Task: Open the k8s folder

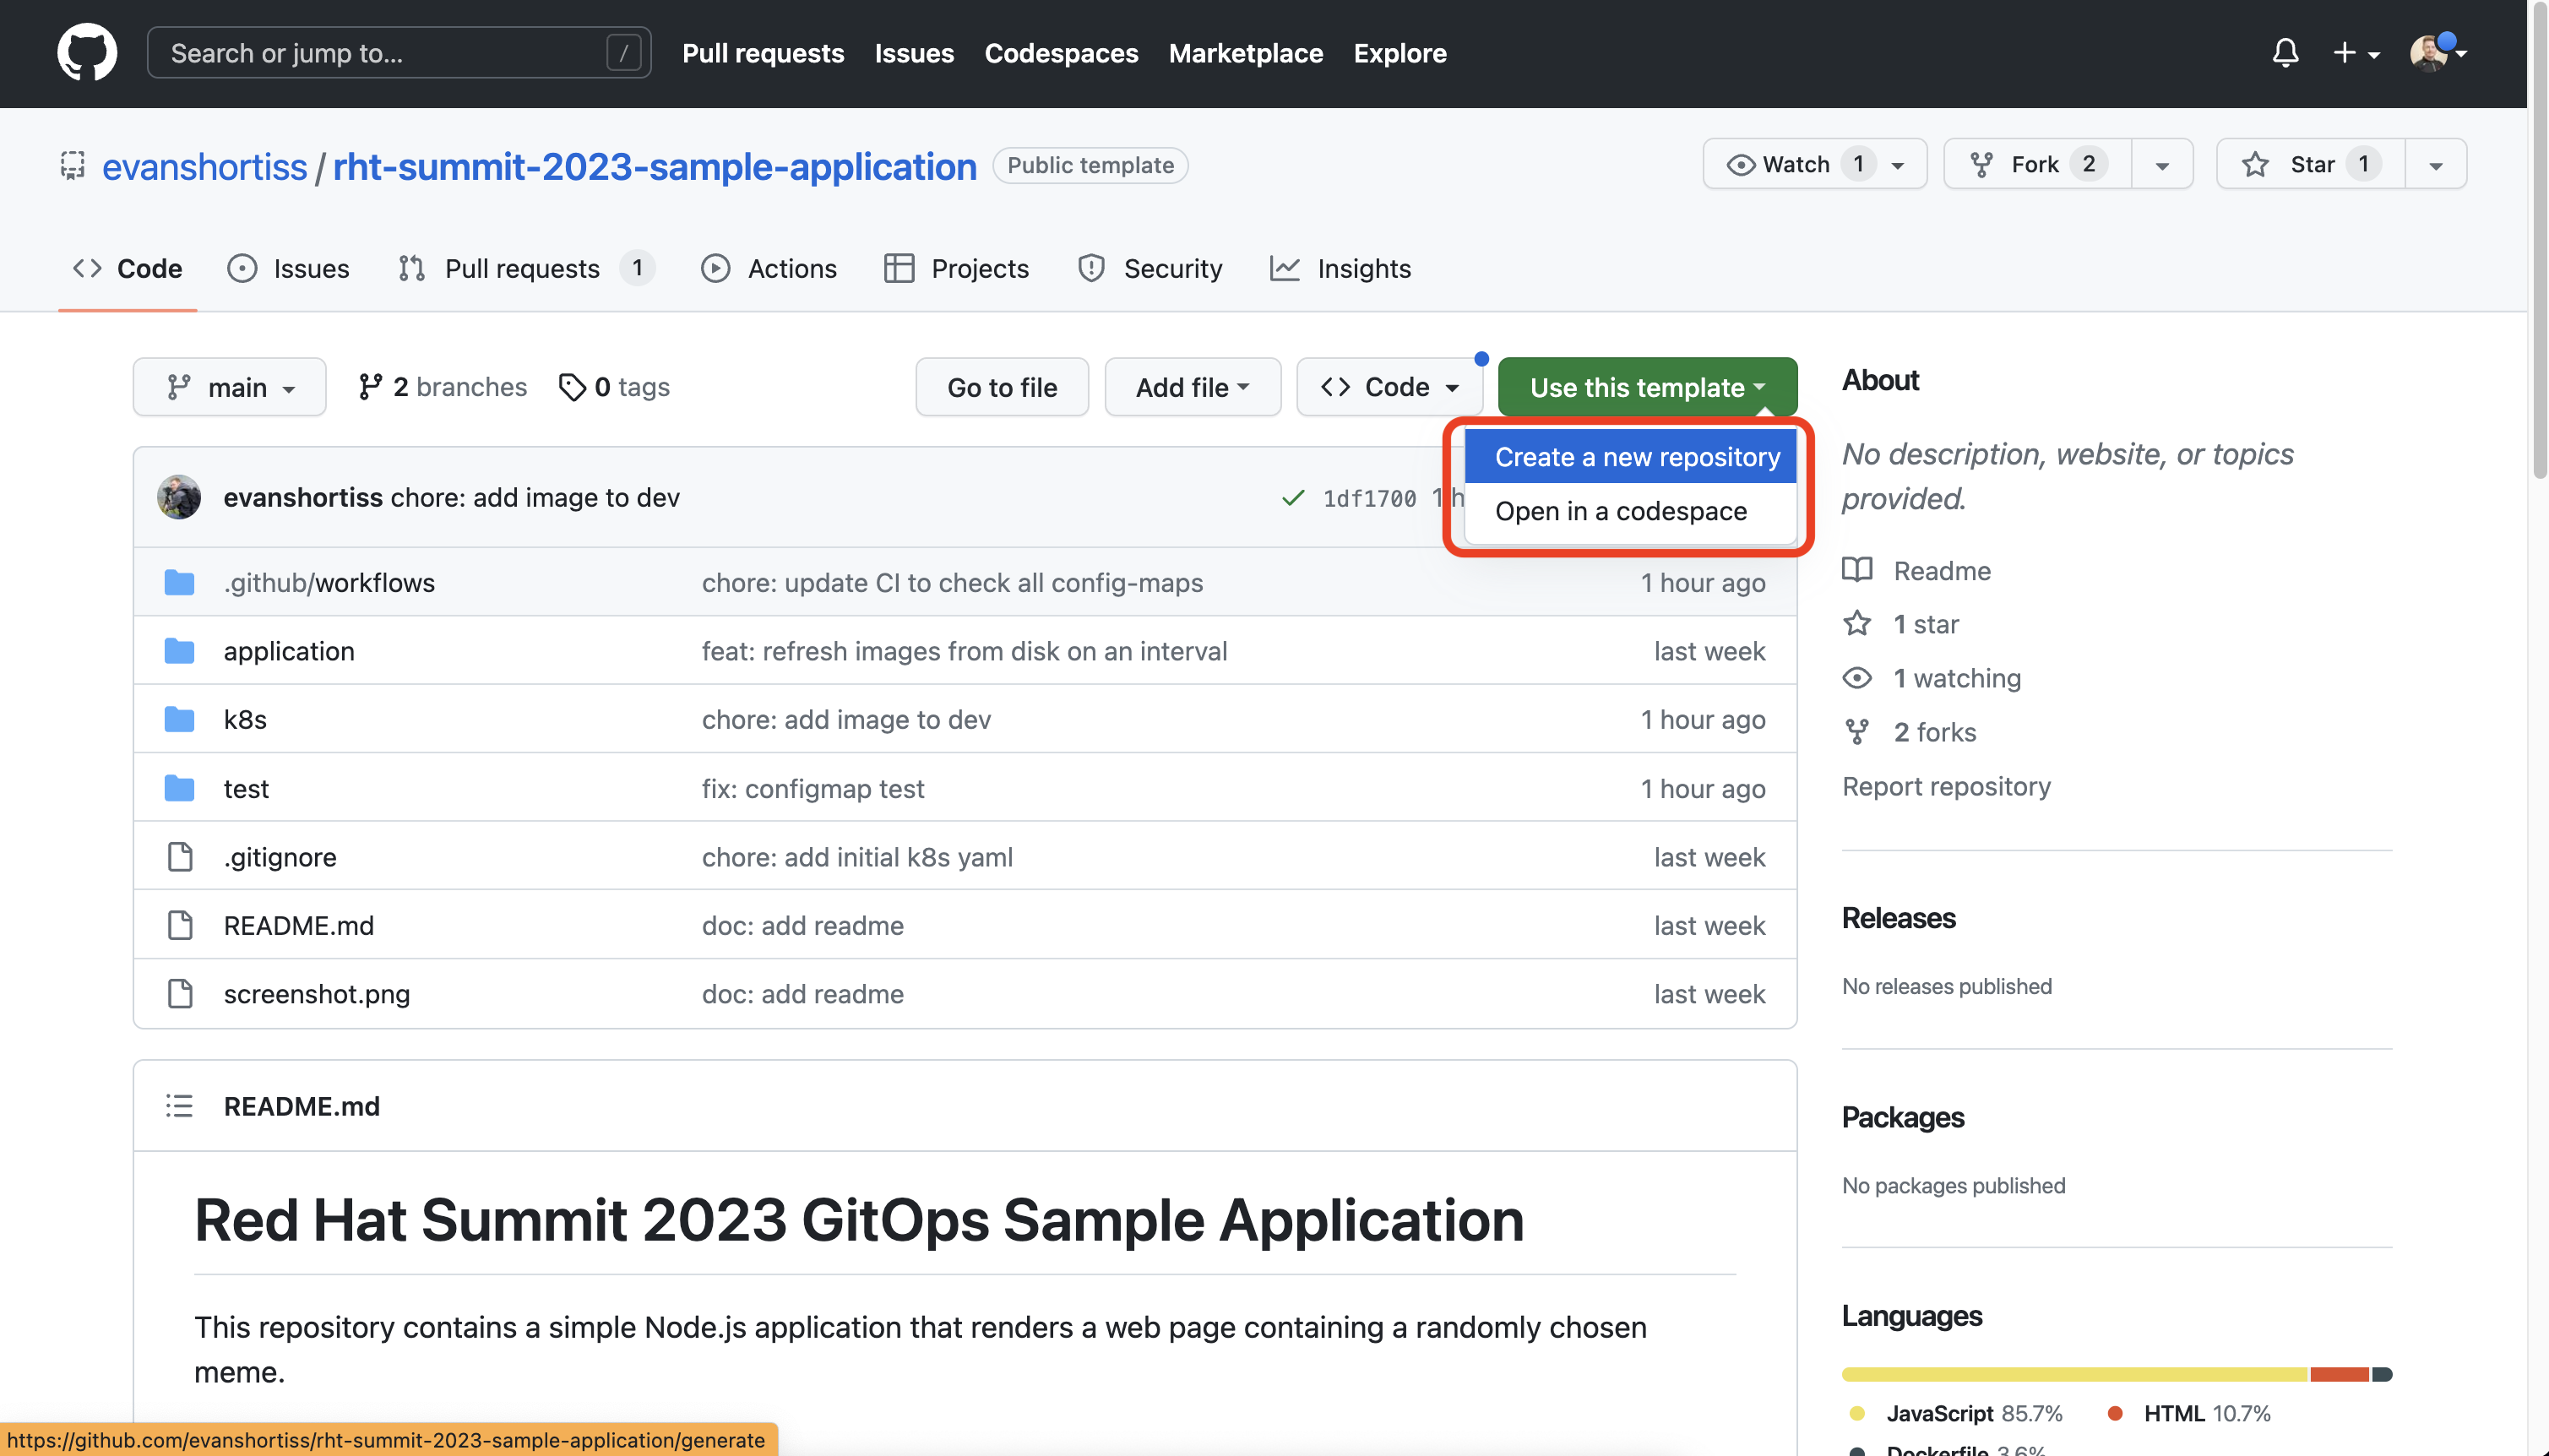Action: coord(245,719)
